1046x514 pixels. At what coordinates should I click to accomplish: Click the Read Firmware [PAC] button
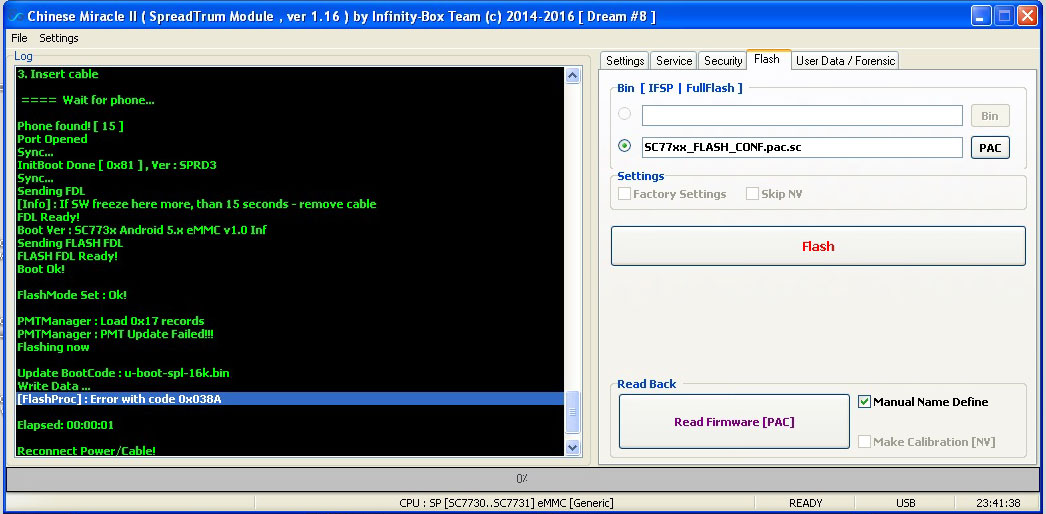point(734,422)
